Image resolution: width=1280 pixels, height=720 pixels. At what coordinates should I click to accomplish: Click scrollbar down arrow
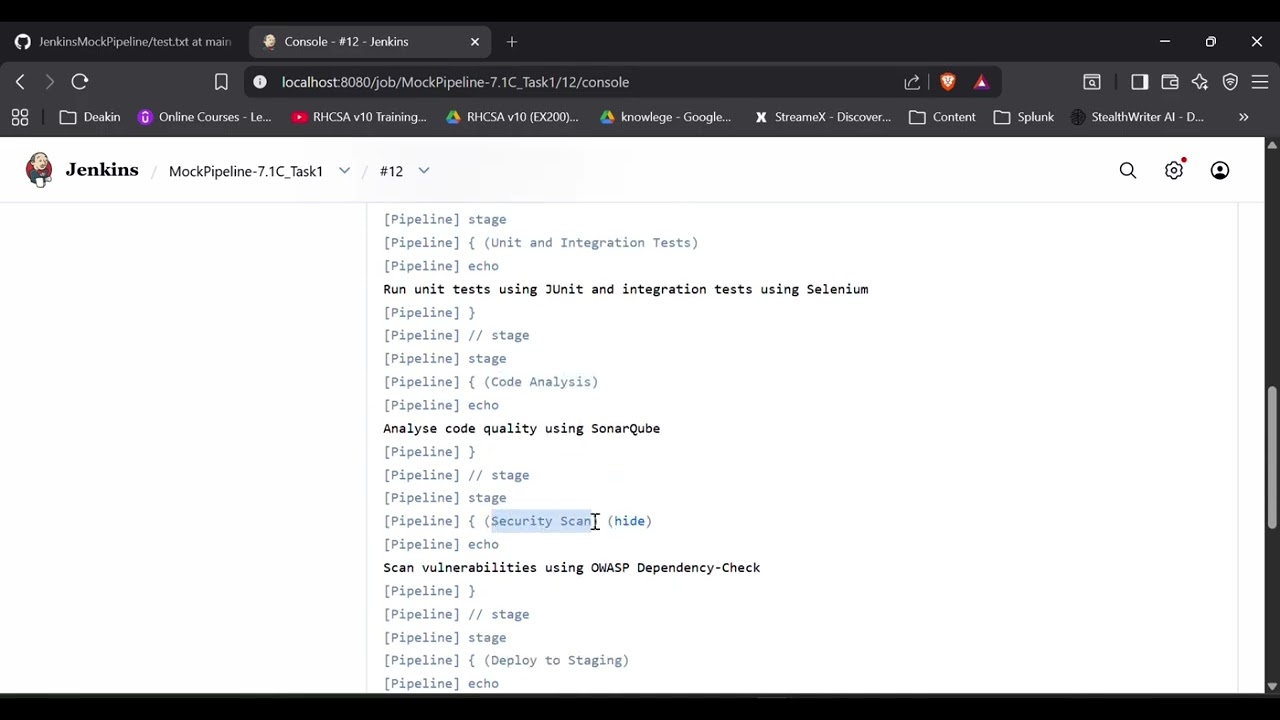point(1272,686)
